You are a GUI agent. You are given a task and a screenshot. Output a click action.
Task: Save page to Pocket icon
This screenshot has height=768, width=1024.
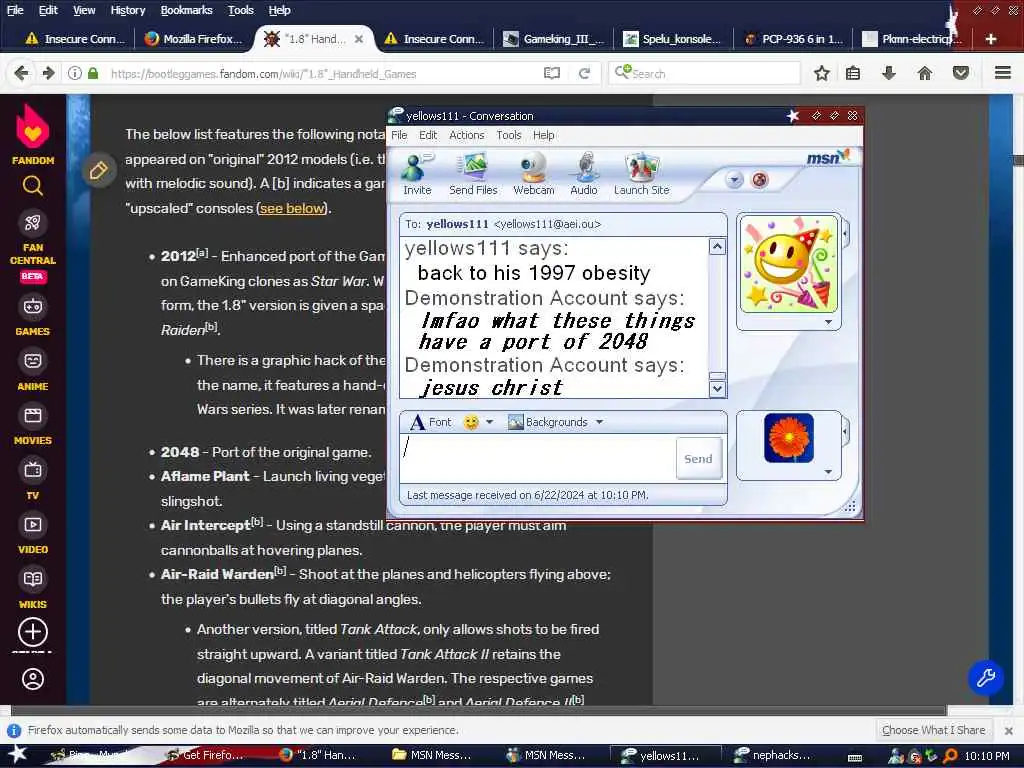[x=961, y=73]
